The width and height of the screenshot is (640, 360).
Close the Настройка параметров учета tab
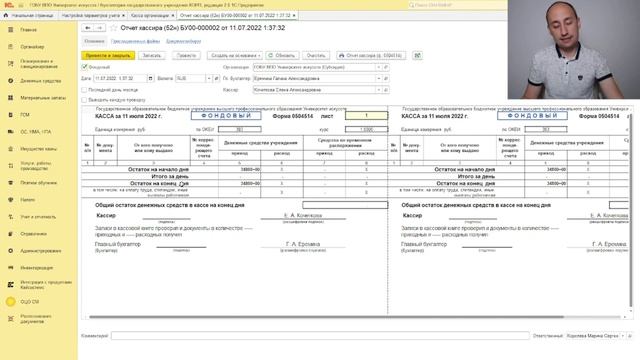[124, 16]
